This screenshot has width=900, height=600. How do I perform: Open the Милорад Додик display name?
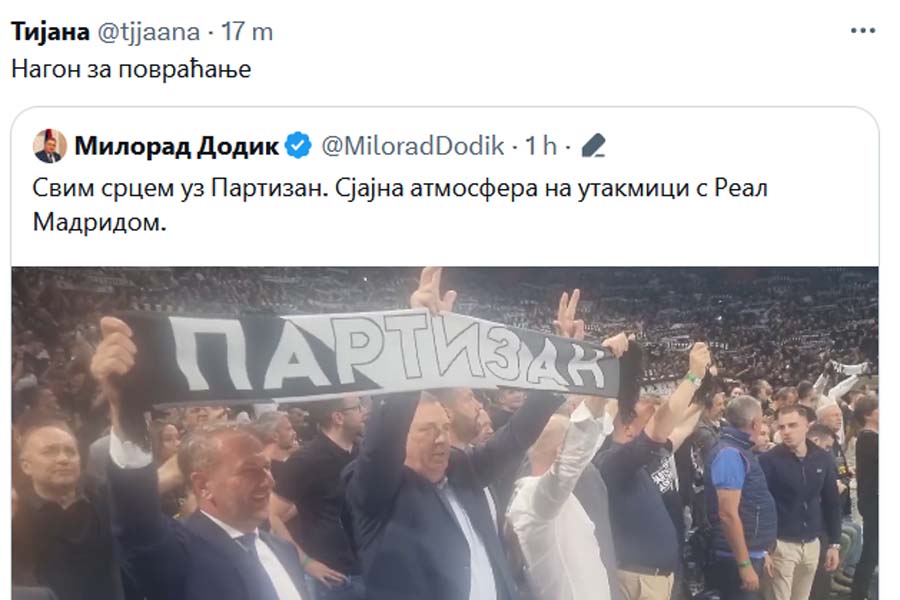[177, 146]
